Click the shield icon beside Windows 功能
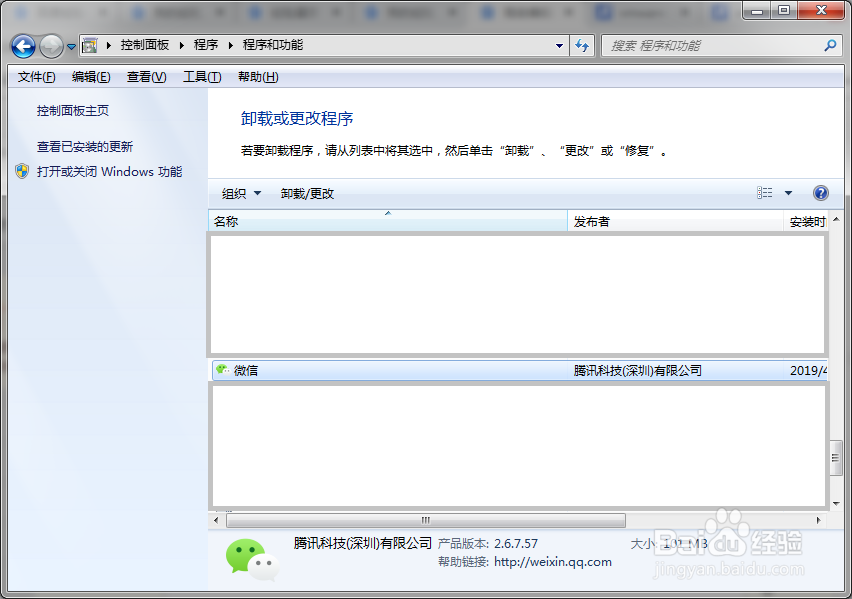This screenshot has height=599, width=852. click(x=21, y=170)
